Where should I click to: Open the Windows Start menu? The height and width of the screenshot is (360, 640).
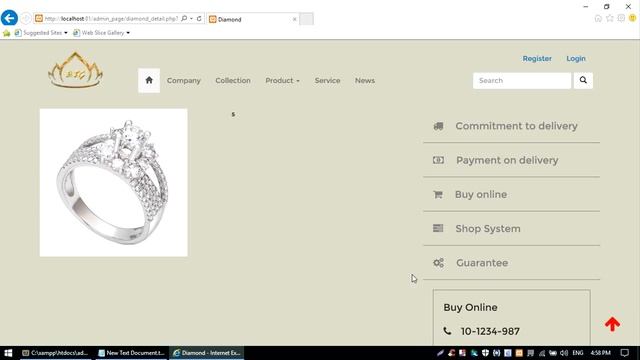click(8, 353)
